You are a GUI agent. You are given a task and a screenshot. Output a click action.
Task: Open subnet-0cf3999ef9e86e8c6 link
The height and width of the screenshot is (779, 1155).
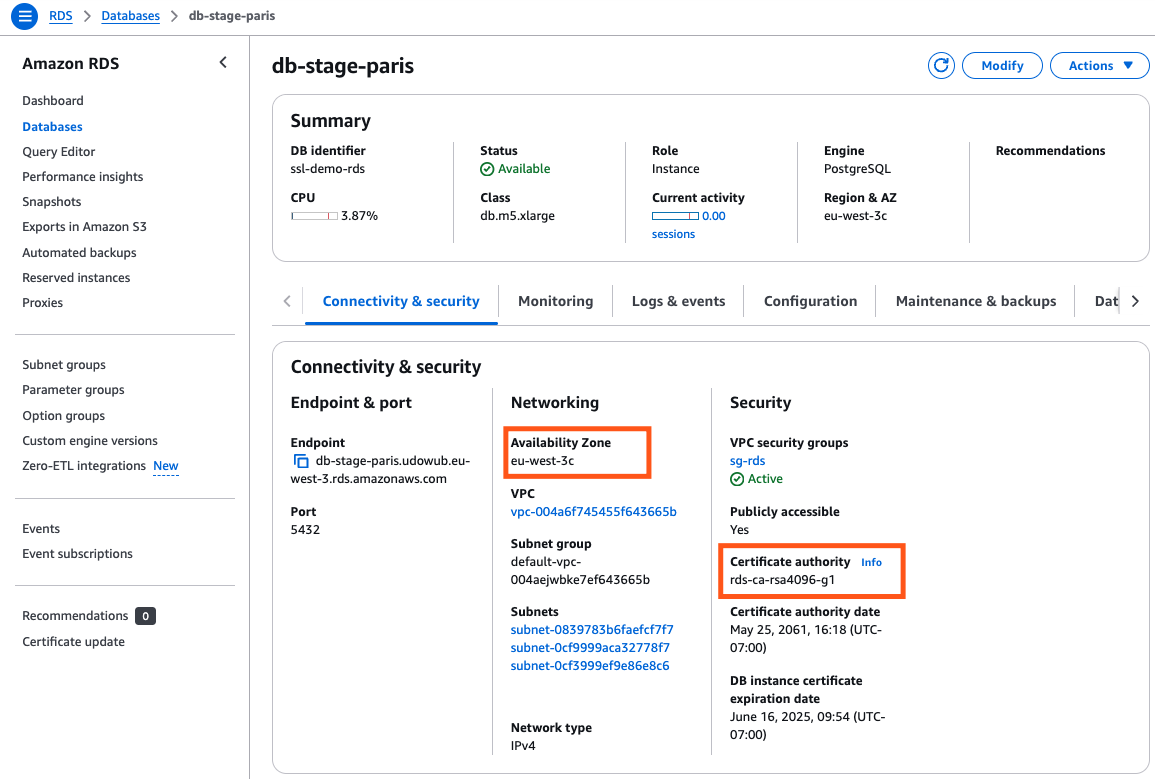coord(590,666)
